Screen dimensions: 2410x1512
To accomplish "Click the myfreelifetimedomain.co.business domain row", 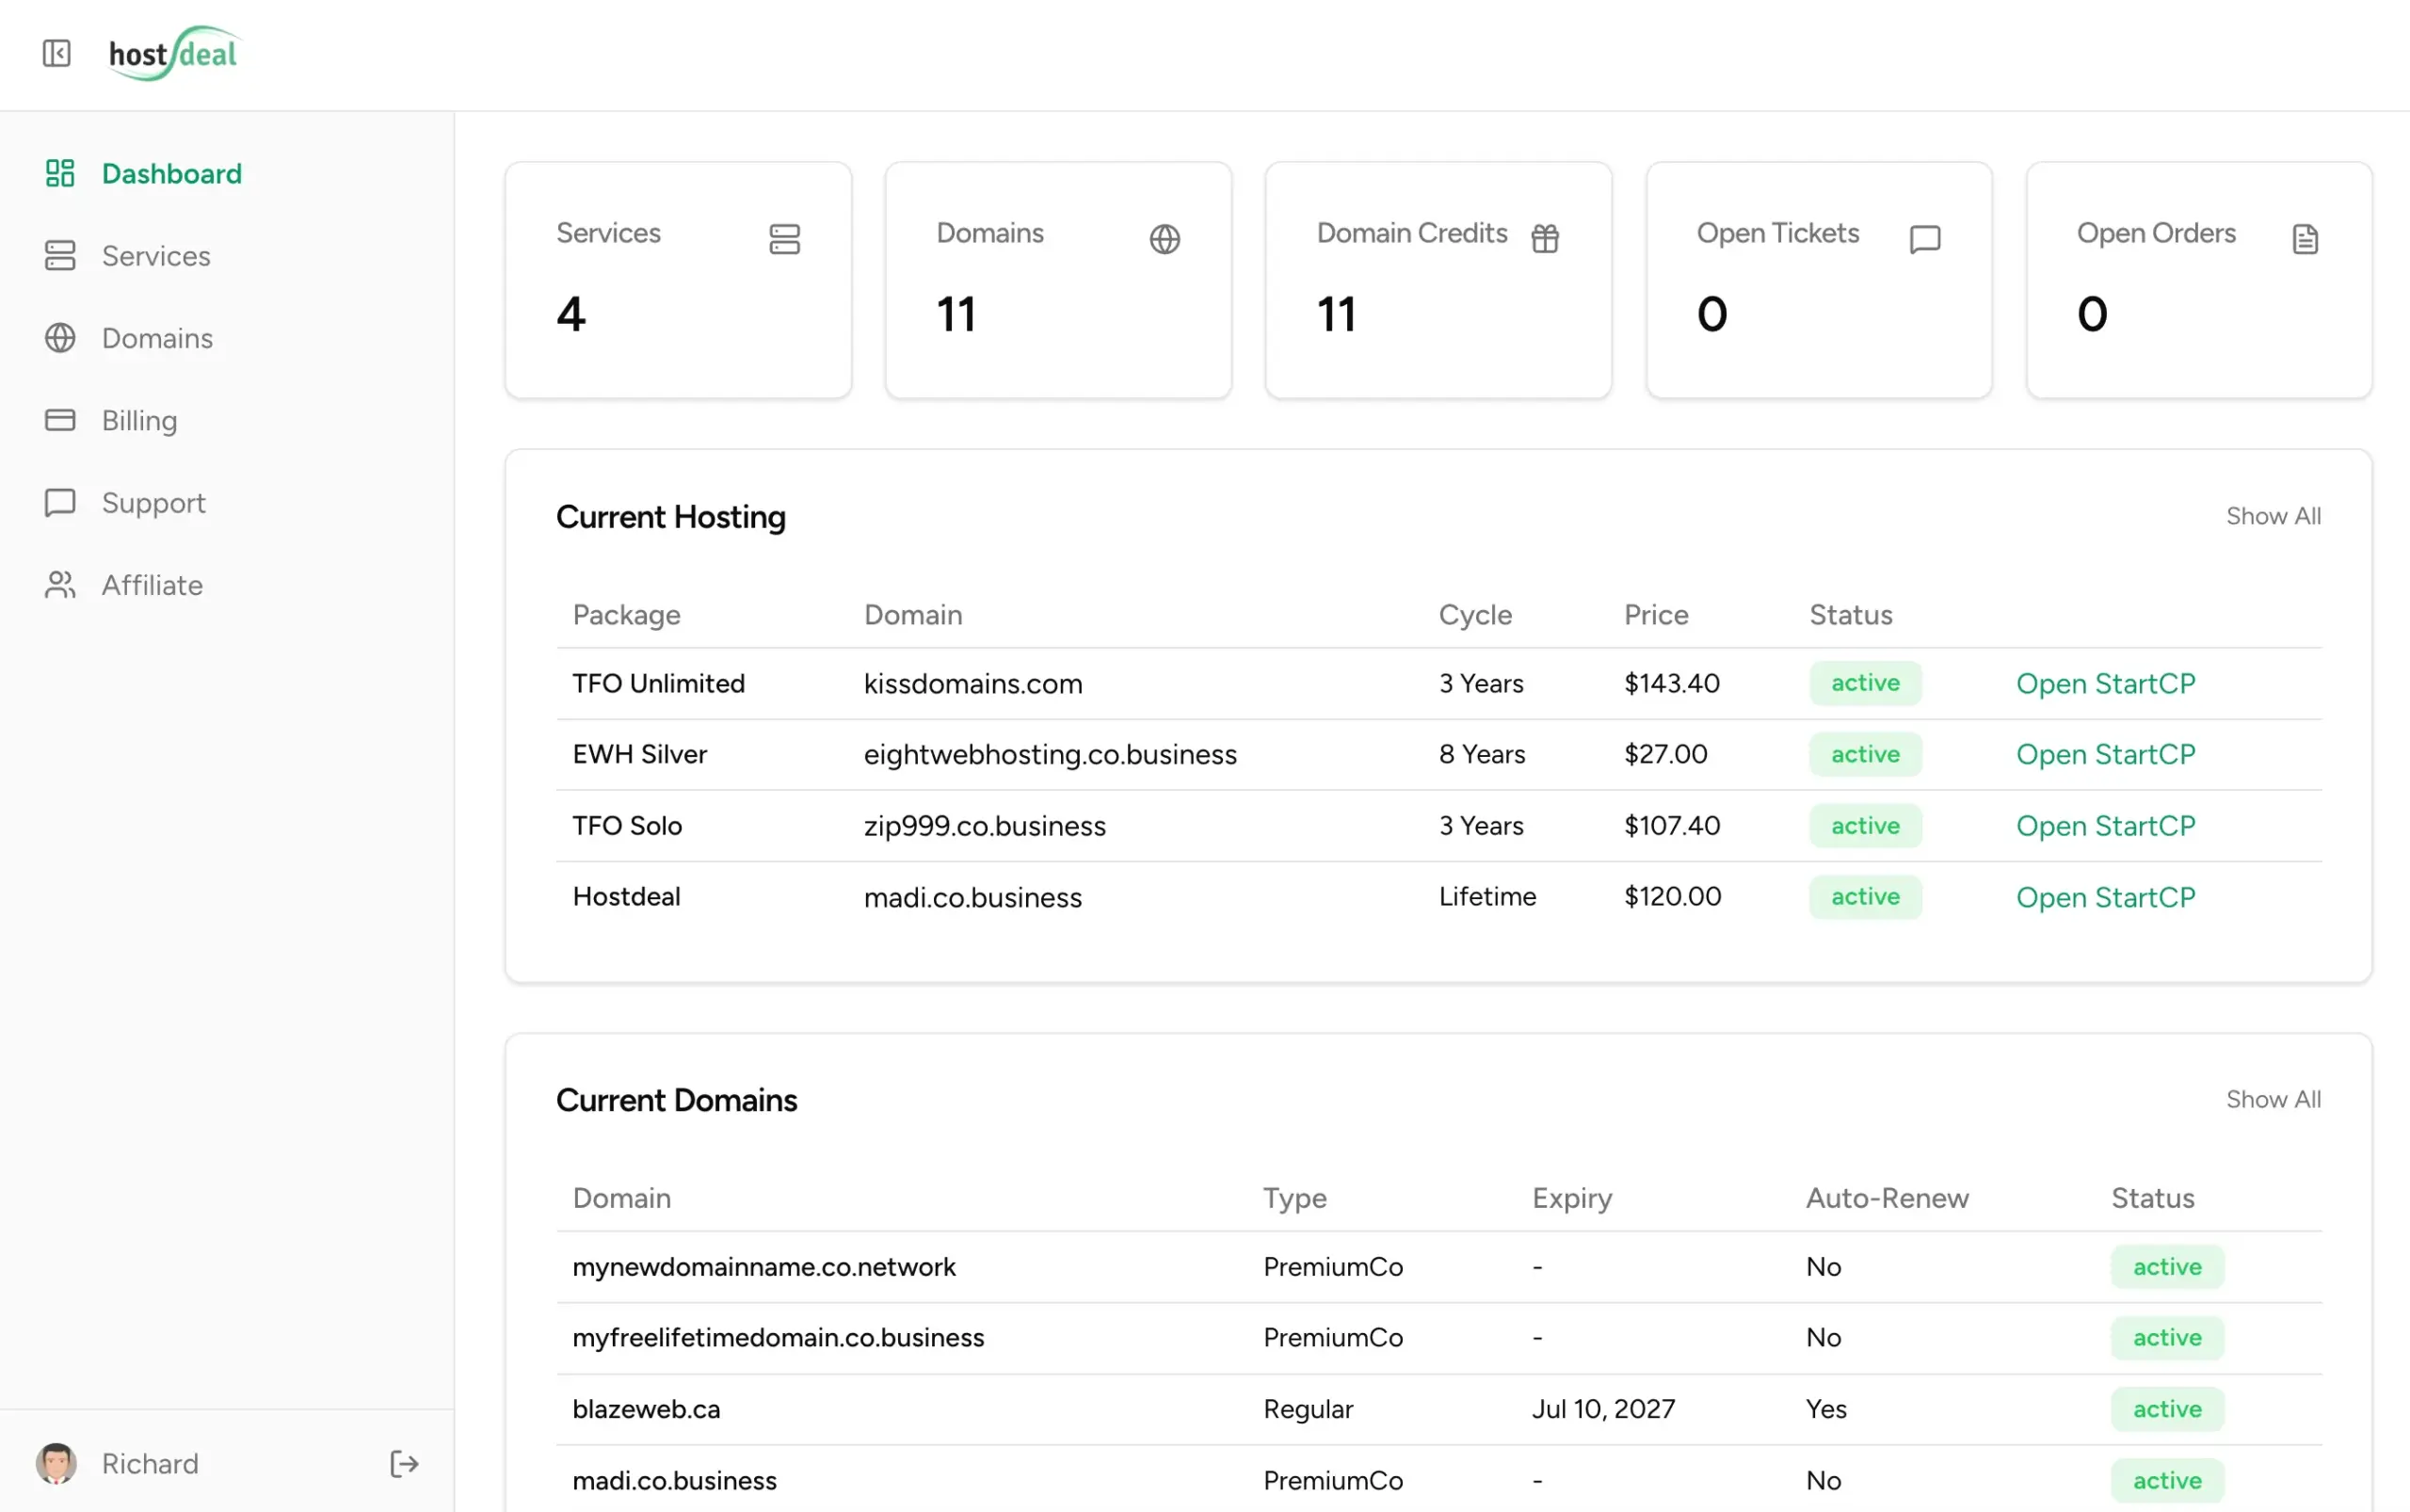I will [1438, 1338].
